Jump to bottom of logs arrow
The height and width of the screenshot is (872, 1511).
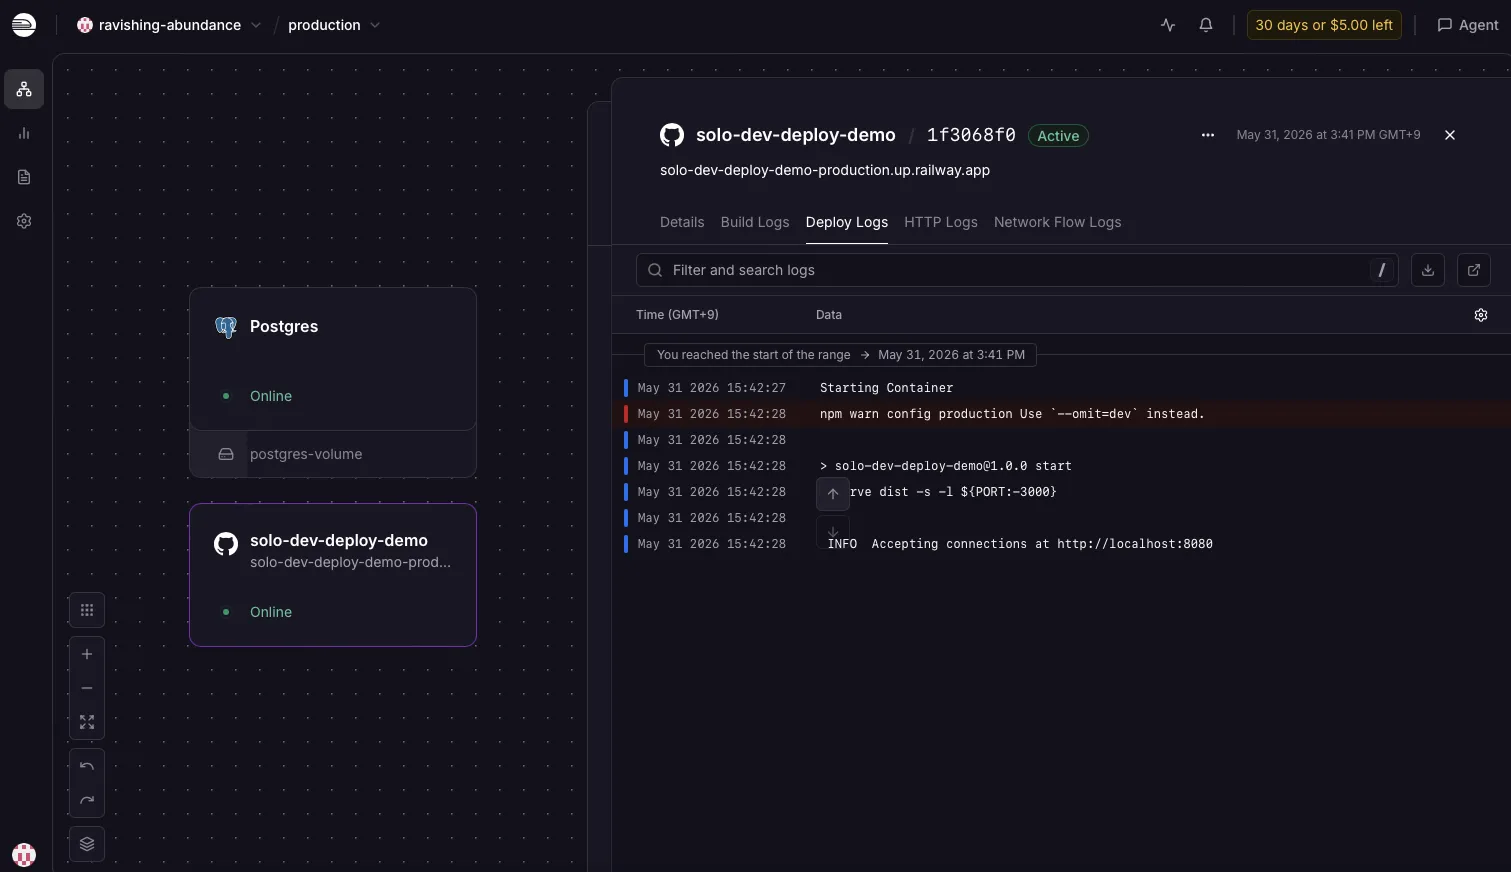833,531
